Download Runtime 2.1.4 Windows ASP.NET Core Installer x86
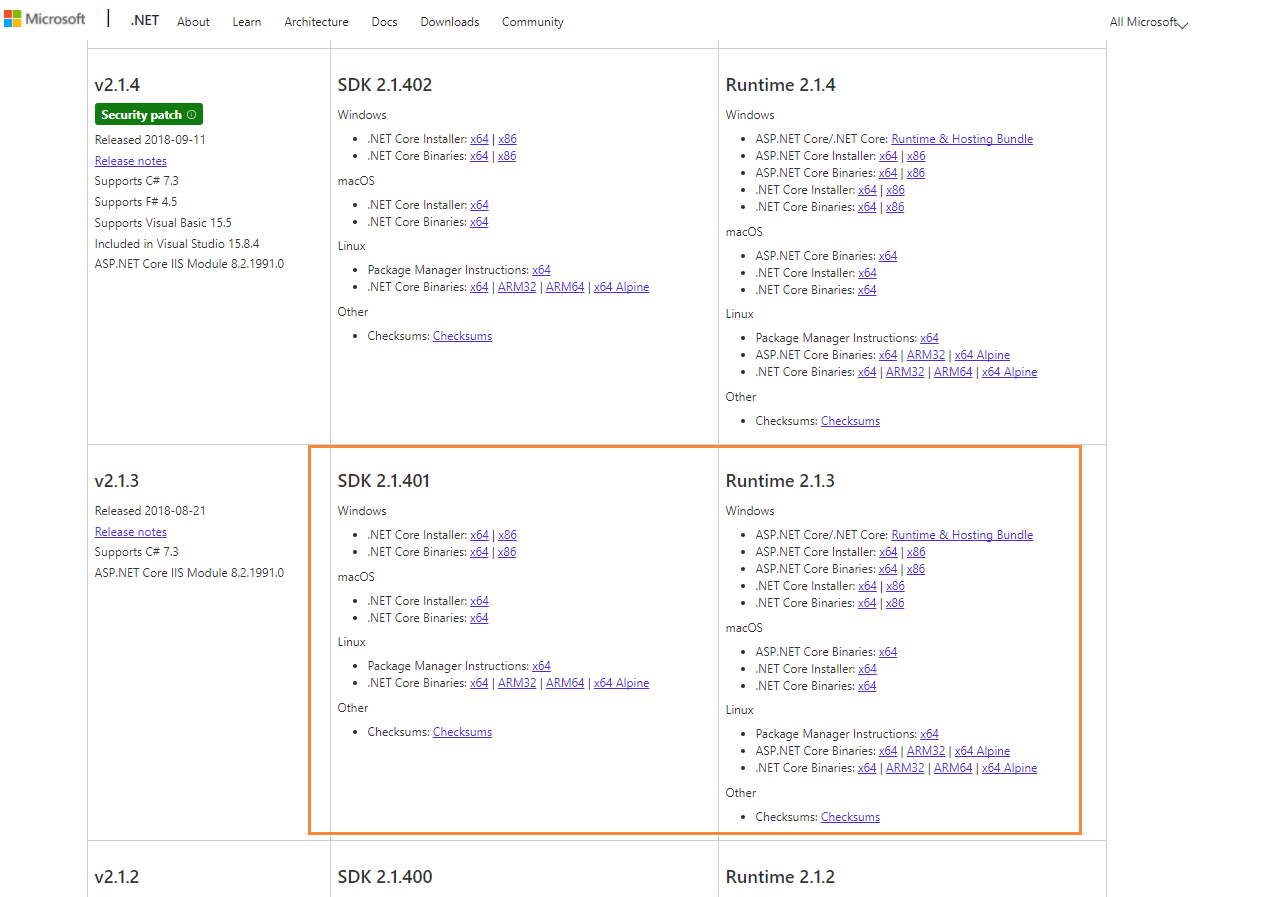Viewport: 1275px width, 897px height. (x=916, y=156)
